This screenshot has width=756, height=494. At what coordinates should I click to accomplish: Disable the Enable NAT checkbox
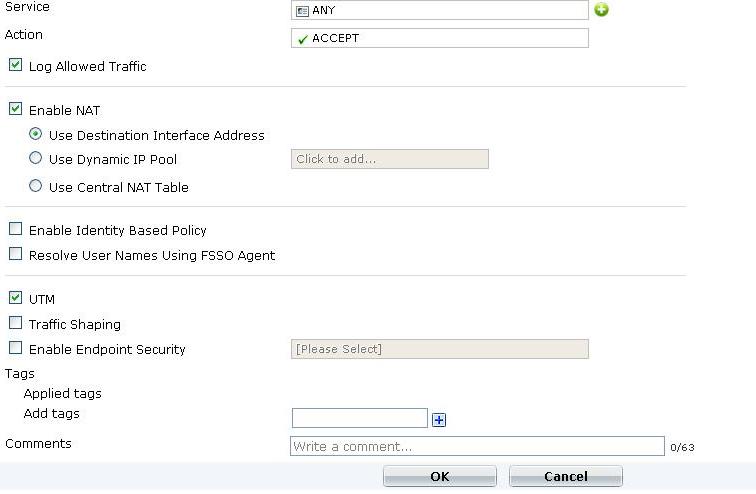(15, 110)
